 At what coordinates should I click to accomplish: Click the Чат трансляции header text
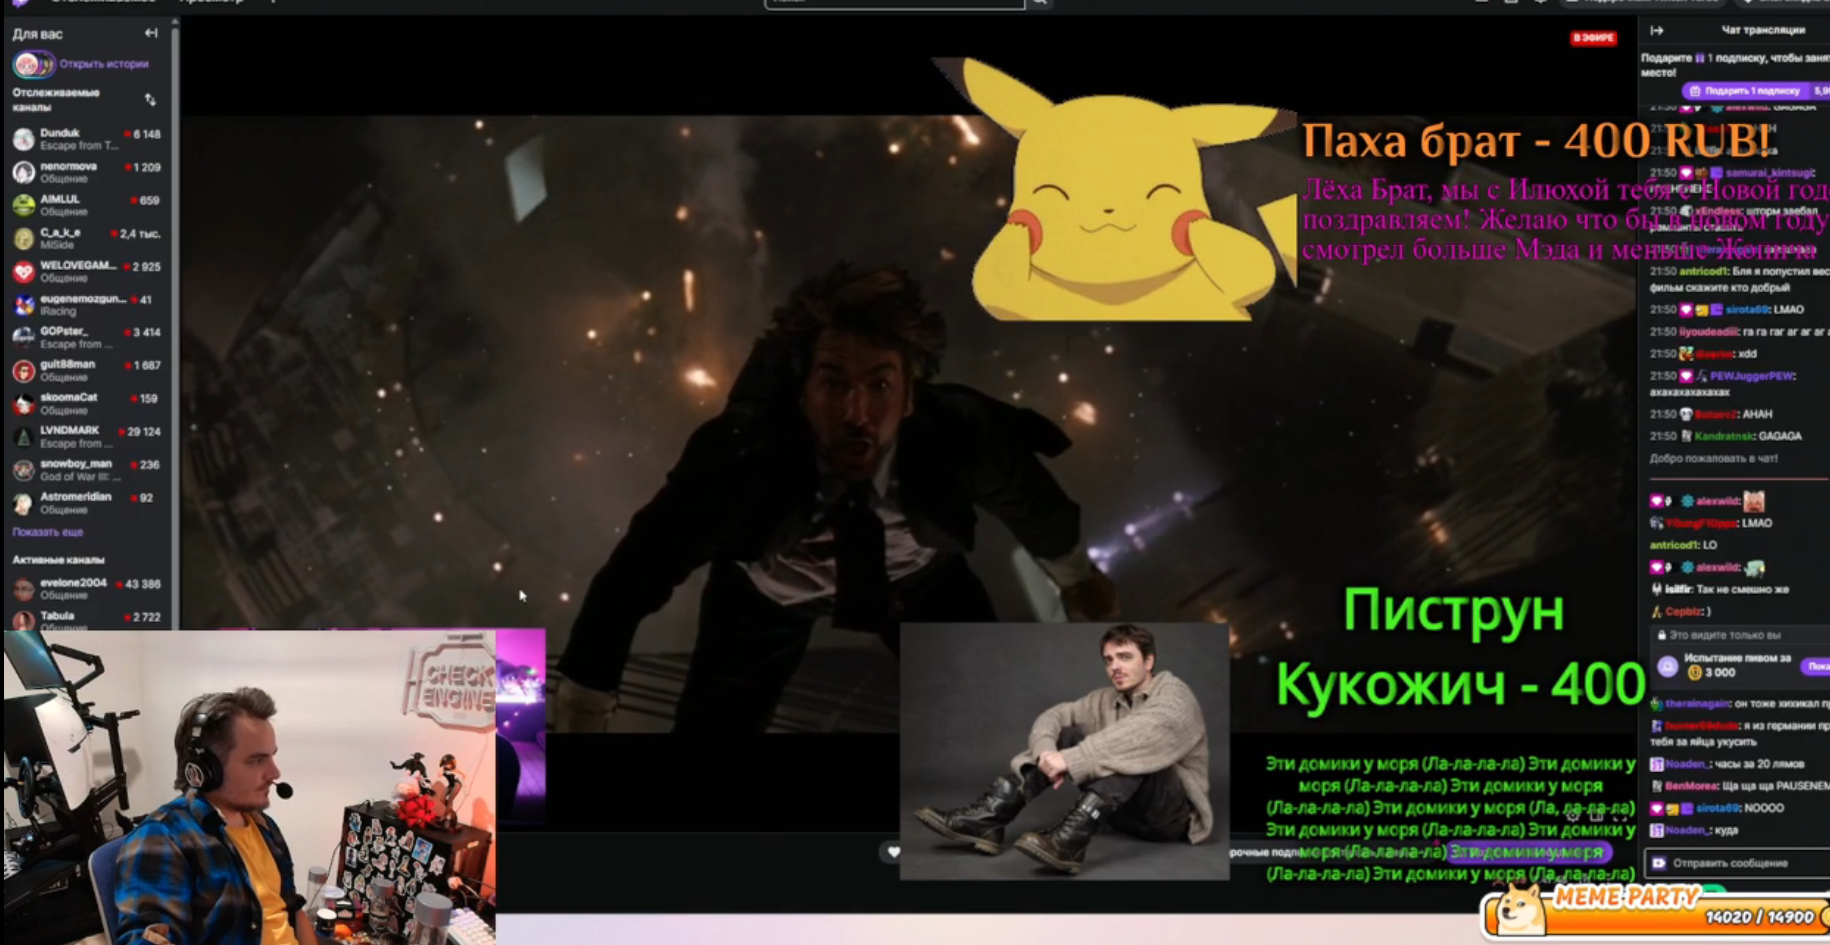[x=1763, y=31]
